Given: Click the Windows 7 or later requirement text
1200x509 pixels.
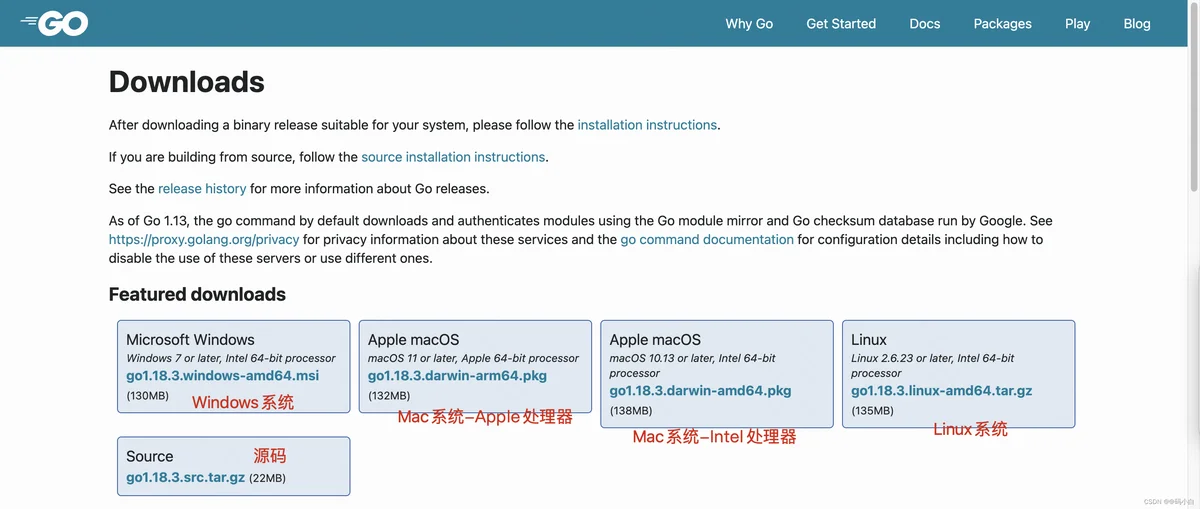Looking at the screenshot, I should pyautogui.click(x=231, y=358).
